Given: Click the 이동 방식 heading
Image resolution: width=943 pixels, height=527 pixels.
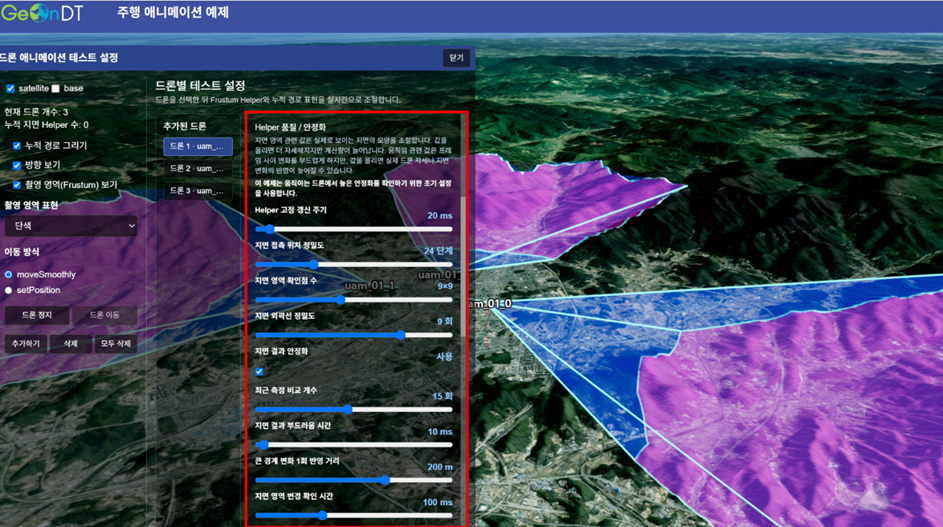Looking at the screenshot, I should point(22,251).
